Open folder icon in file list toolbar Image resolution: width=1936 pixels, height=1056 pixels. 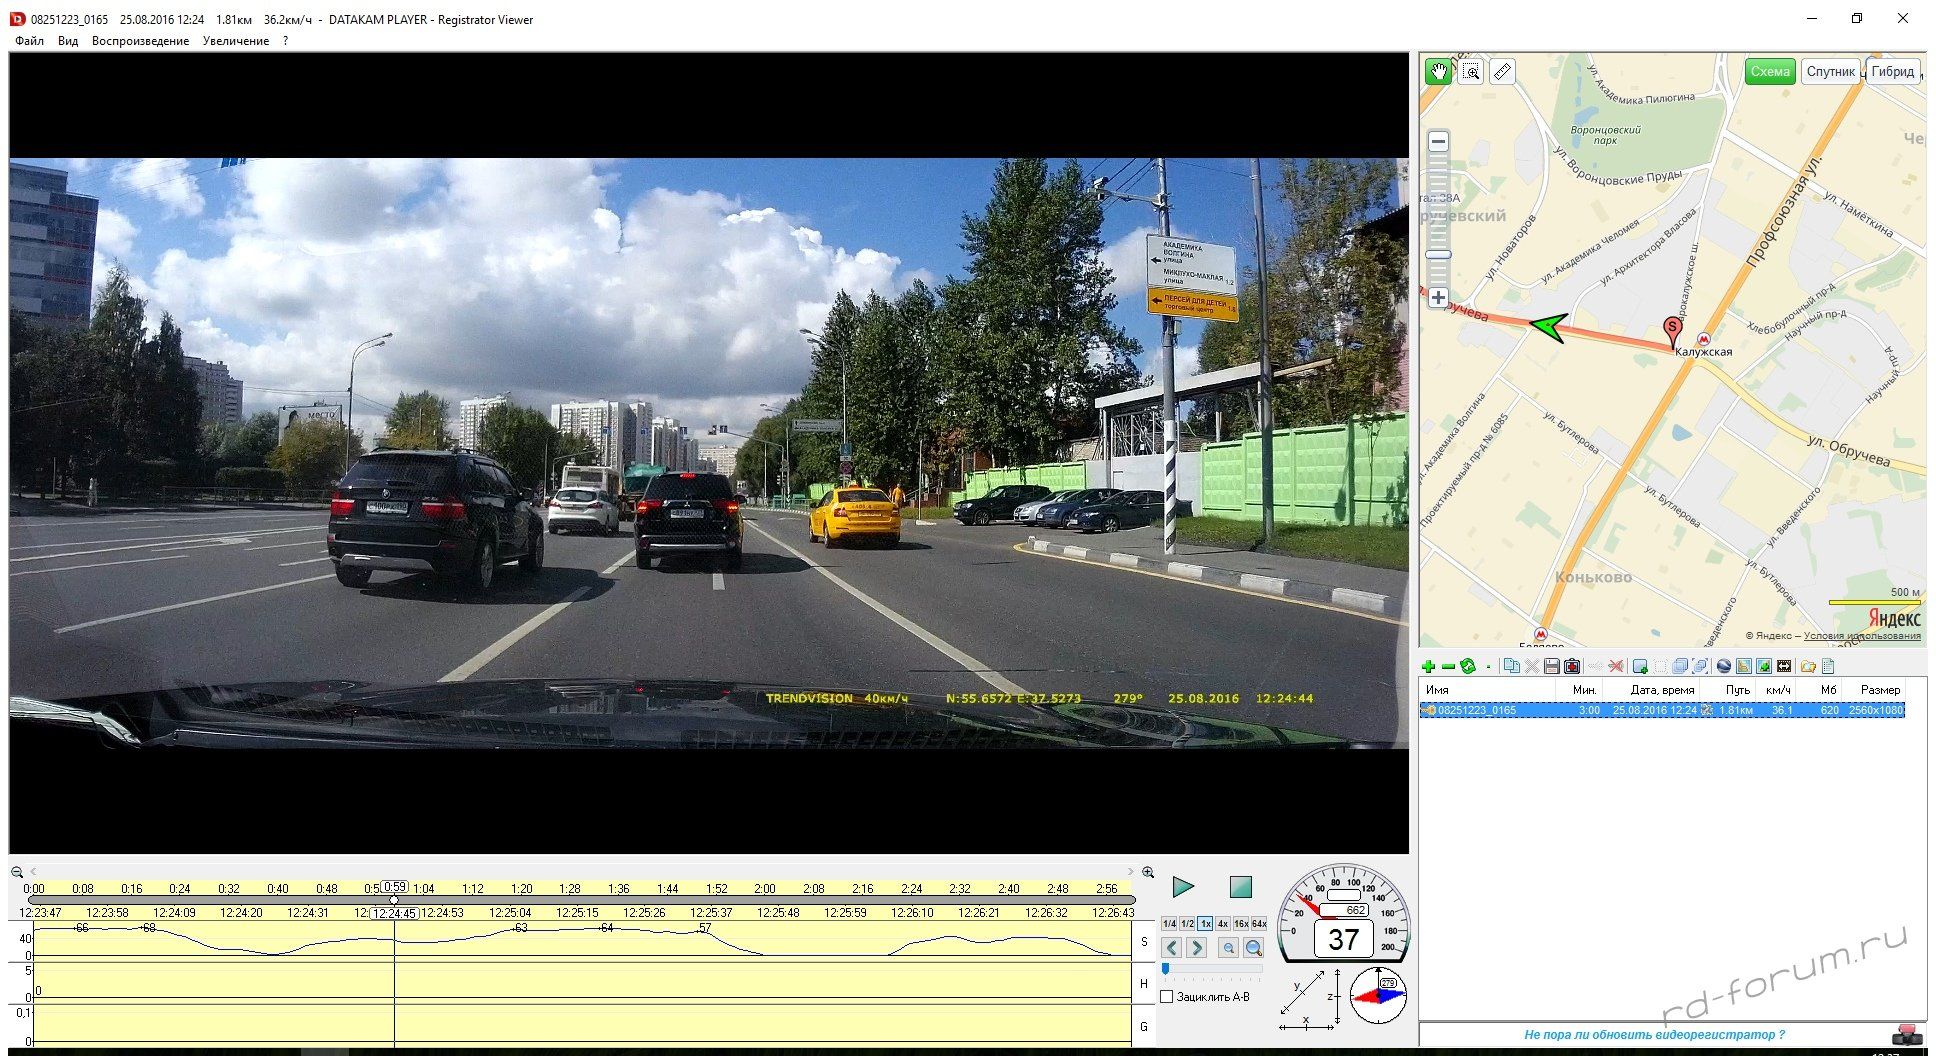(x=1808, y=666)
